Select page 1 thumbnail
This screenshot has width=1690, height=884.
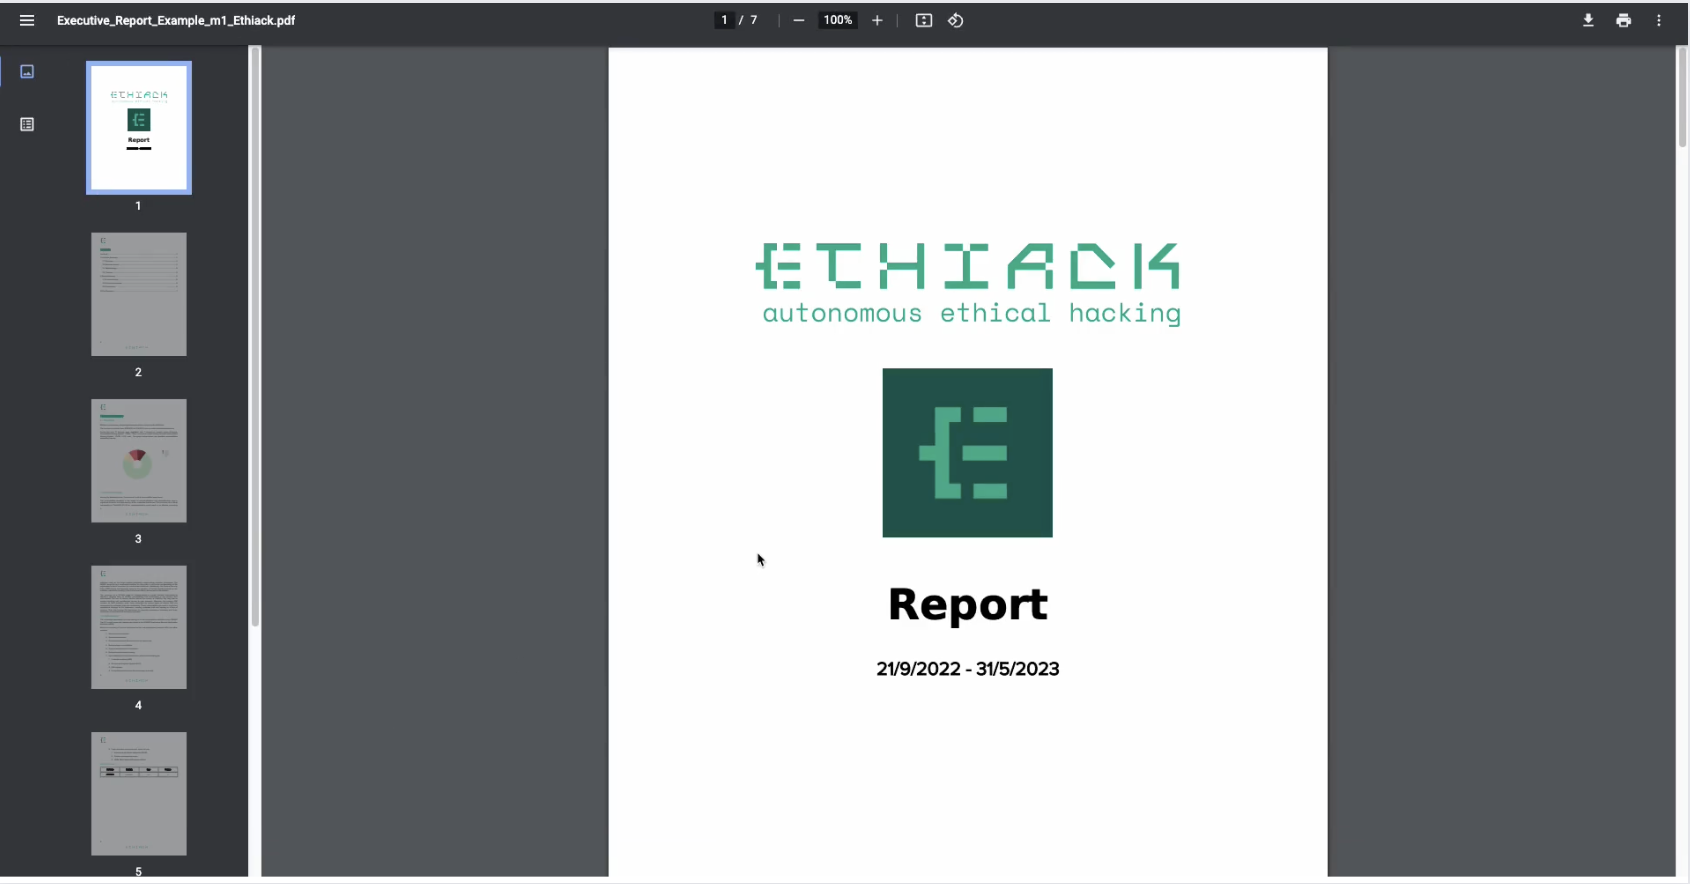[x=139, y=128]
